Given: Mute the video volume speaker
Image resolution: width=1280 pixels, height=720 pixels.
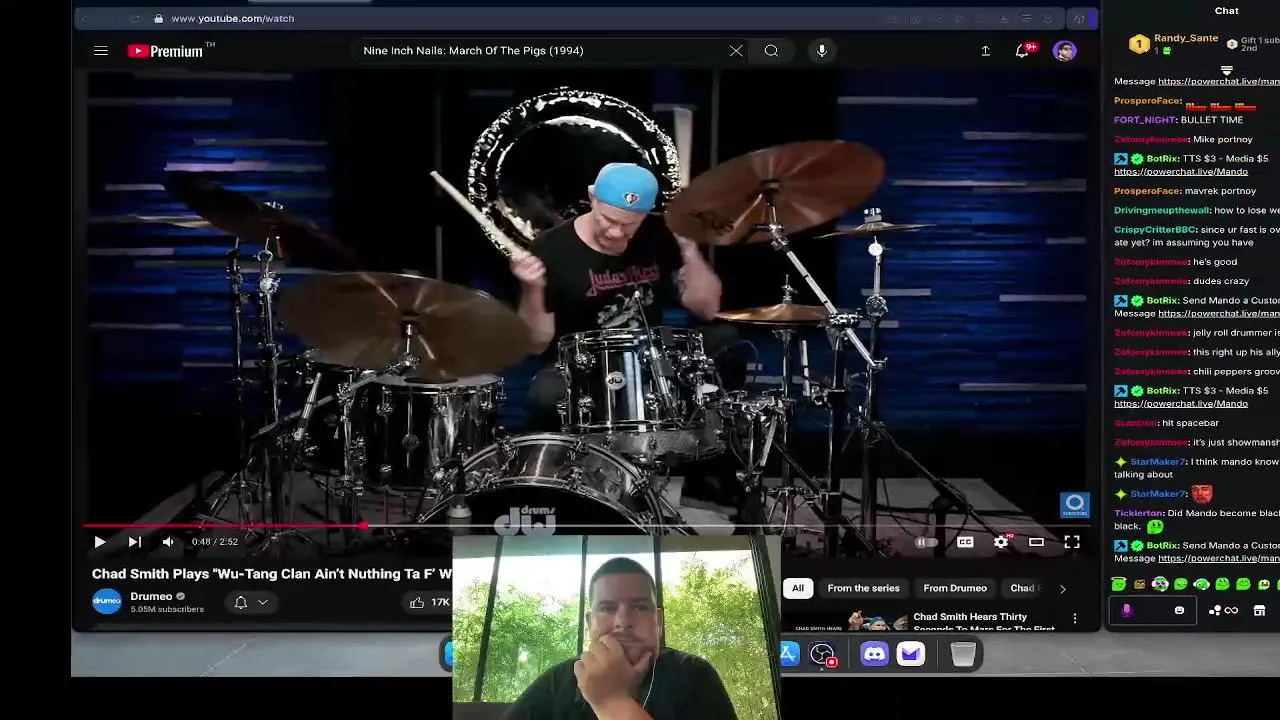Looking at the screenshot, I should (168, 542).
